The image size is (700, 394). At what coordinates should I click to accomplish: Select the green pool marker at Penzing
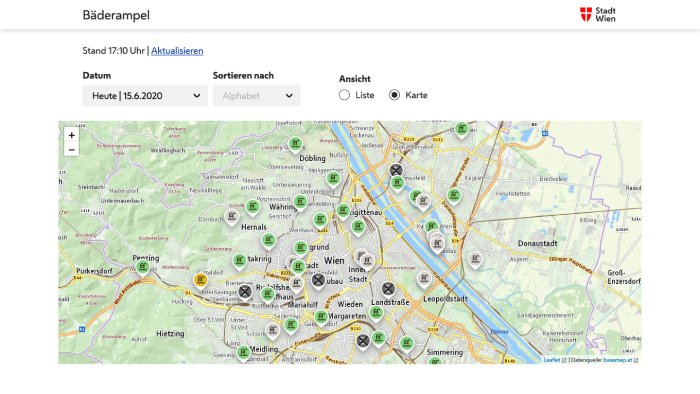click(x=143, y=268)
